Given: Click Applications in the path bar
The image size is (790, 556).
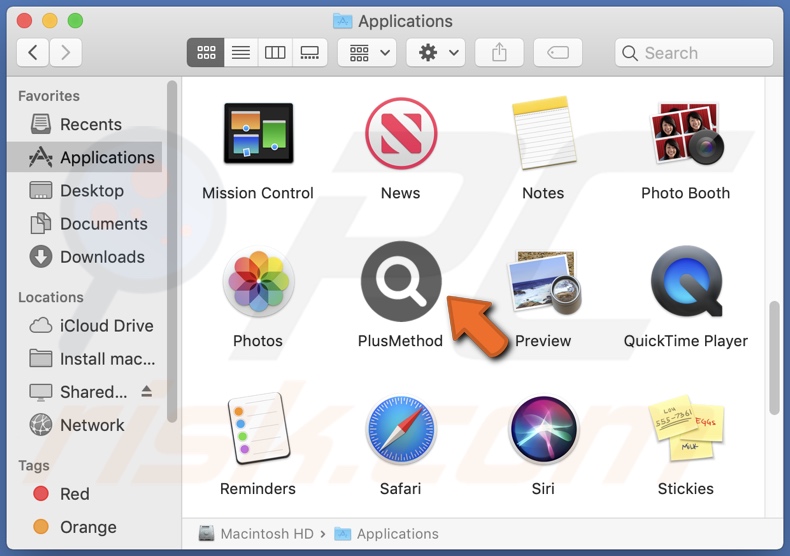Looking at the screenshot, I should 386,534.
